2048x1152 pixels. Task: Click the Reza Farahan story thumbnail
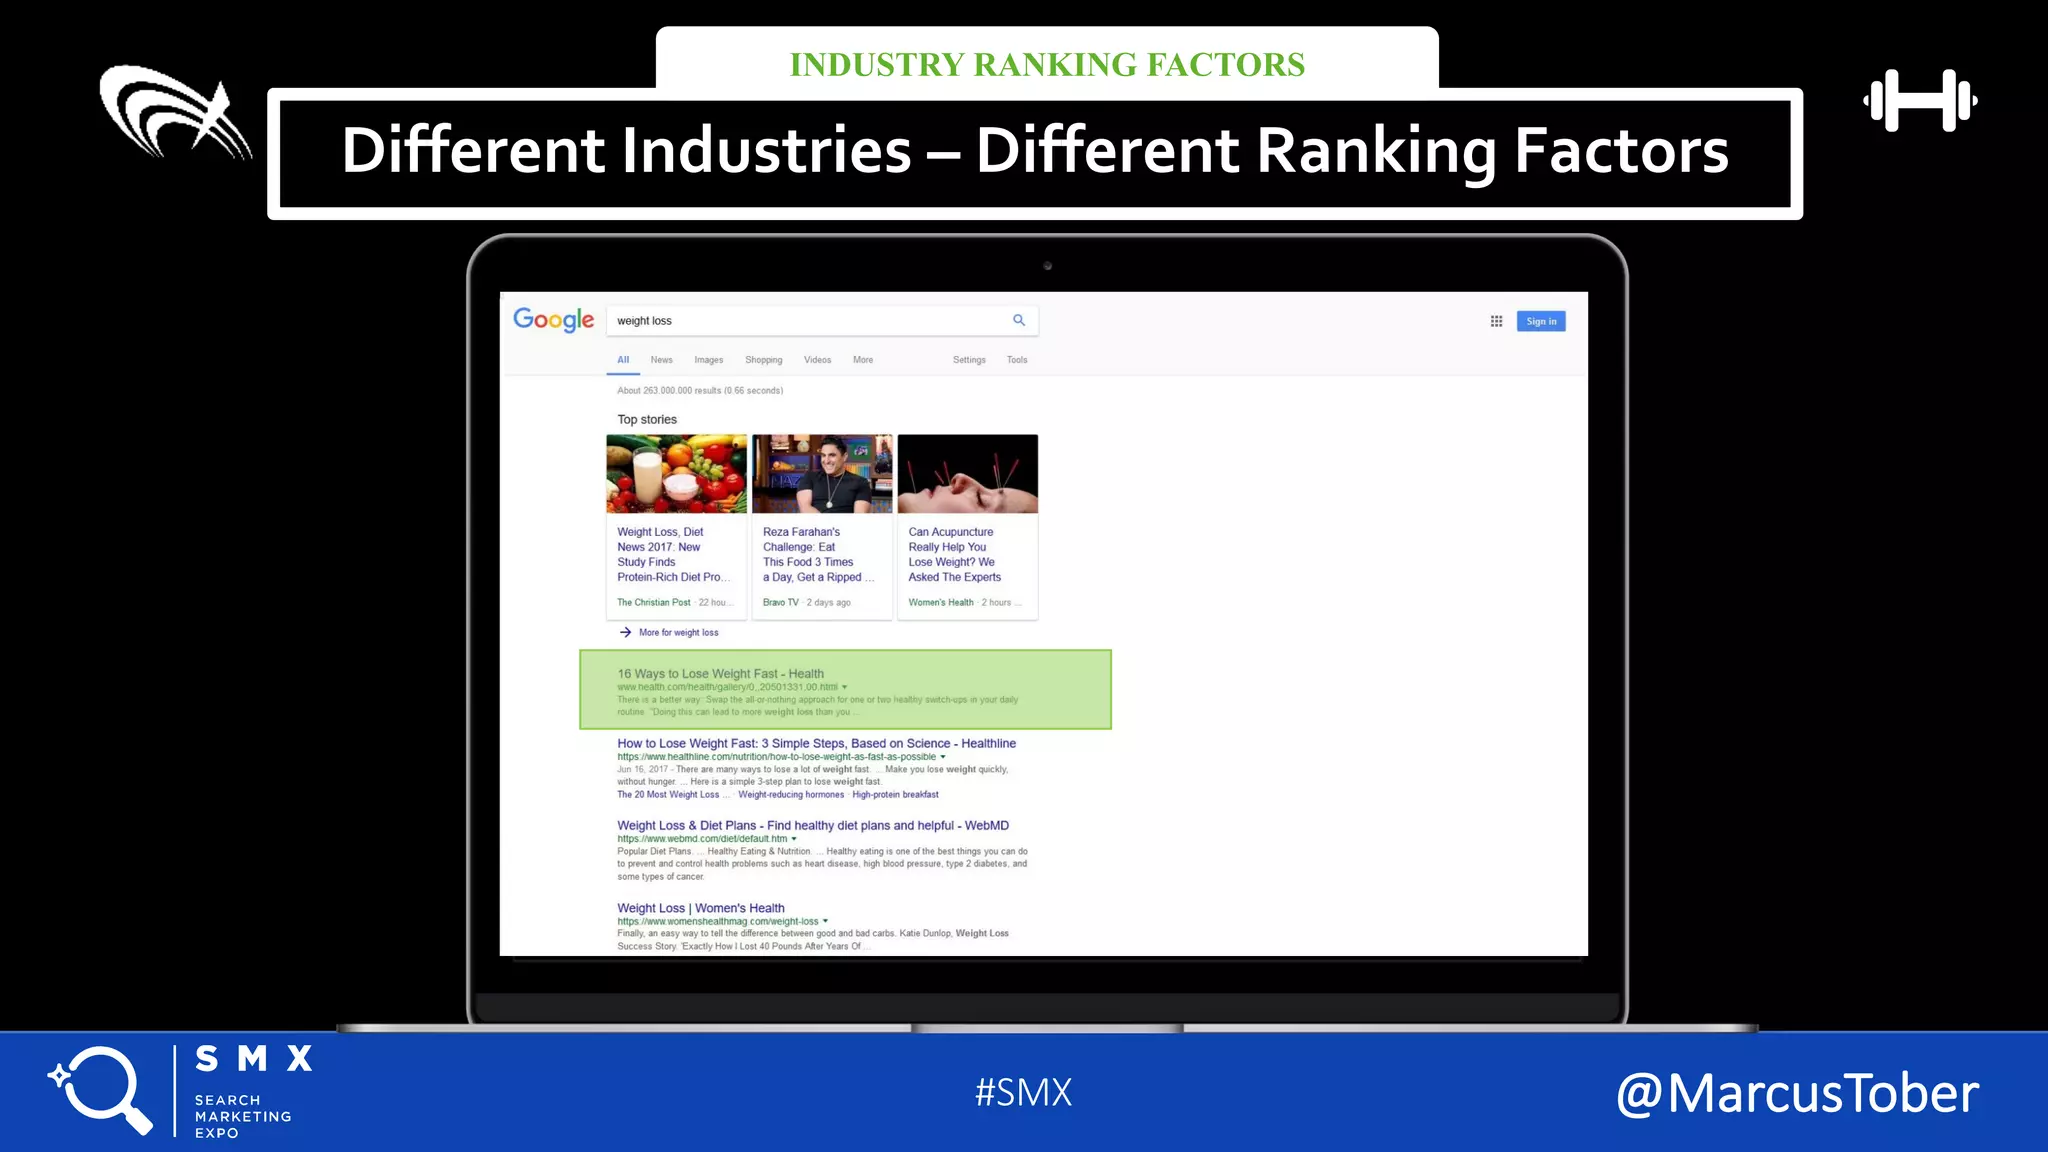tap(822, 473)
